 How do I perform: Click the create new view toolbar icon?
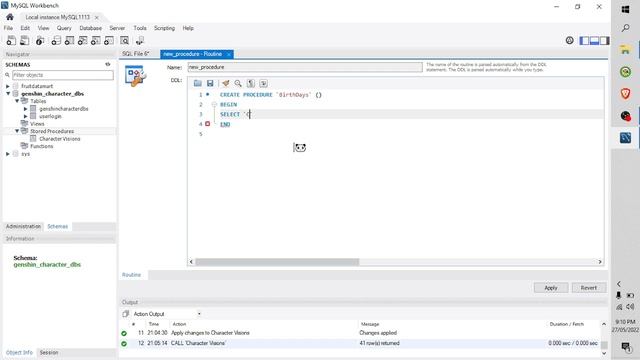(82, 40)
